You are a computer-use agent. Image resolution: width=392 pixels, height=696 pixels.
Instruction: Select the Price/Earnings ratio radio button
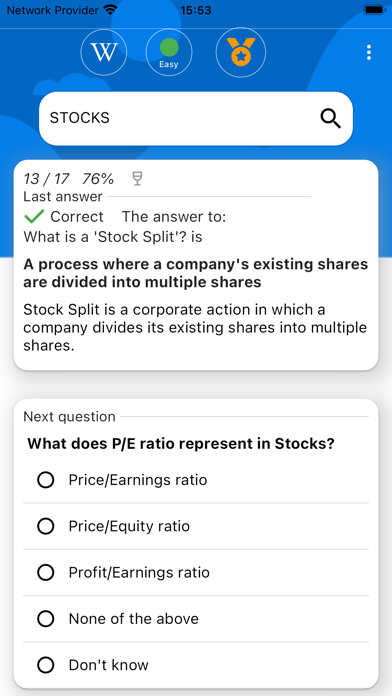(46, 480)
